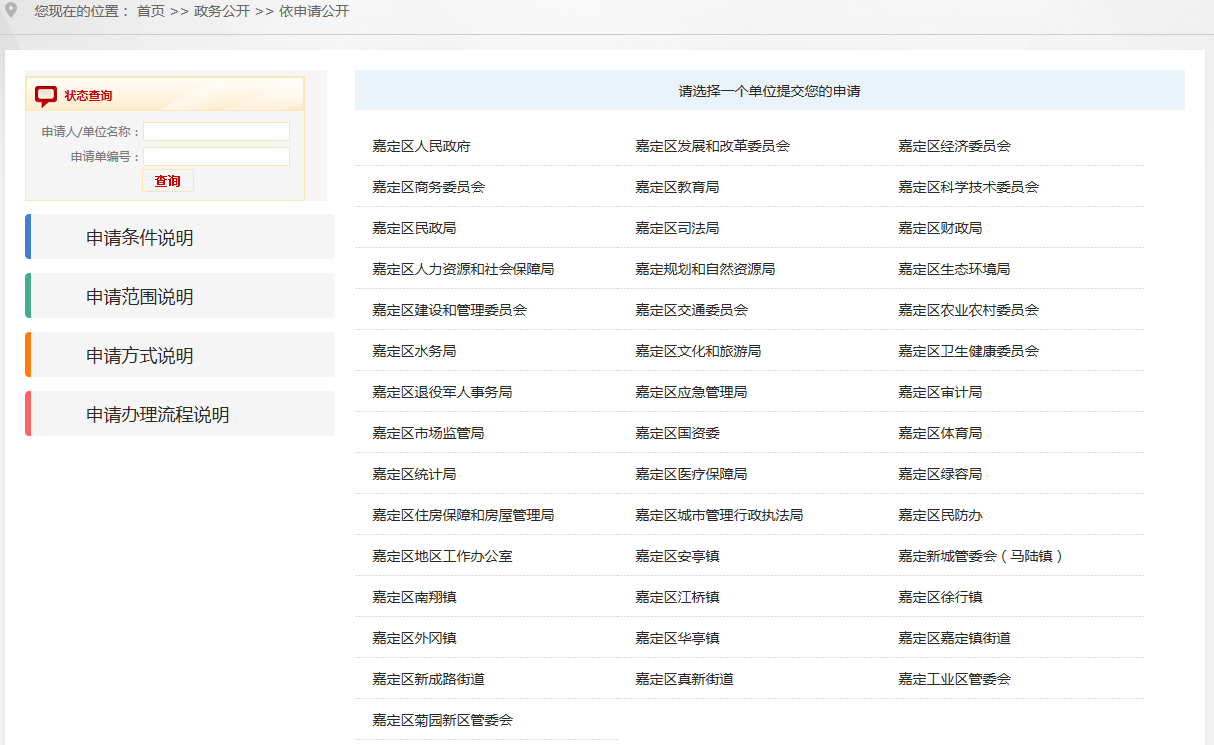The image size is (1214, 745).
Task: Click the 申请人/单位名称 input field
Action: click(x=216, y=131)
